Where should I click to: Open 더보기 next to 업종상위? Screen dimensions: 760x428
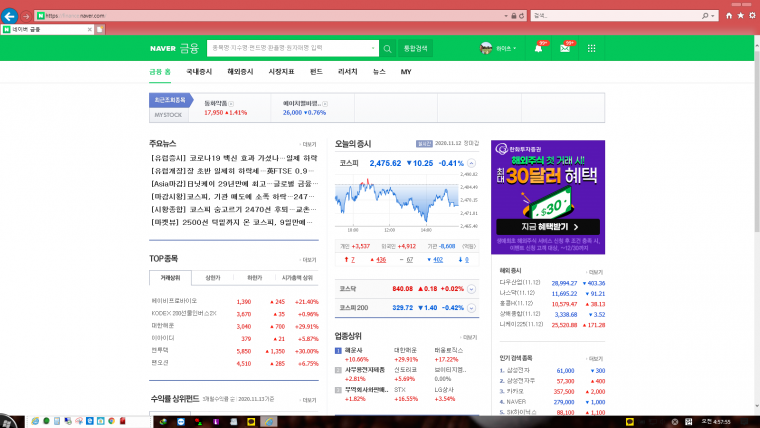tap(469, 337)
